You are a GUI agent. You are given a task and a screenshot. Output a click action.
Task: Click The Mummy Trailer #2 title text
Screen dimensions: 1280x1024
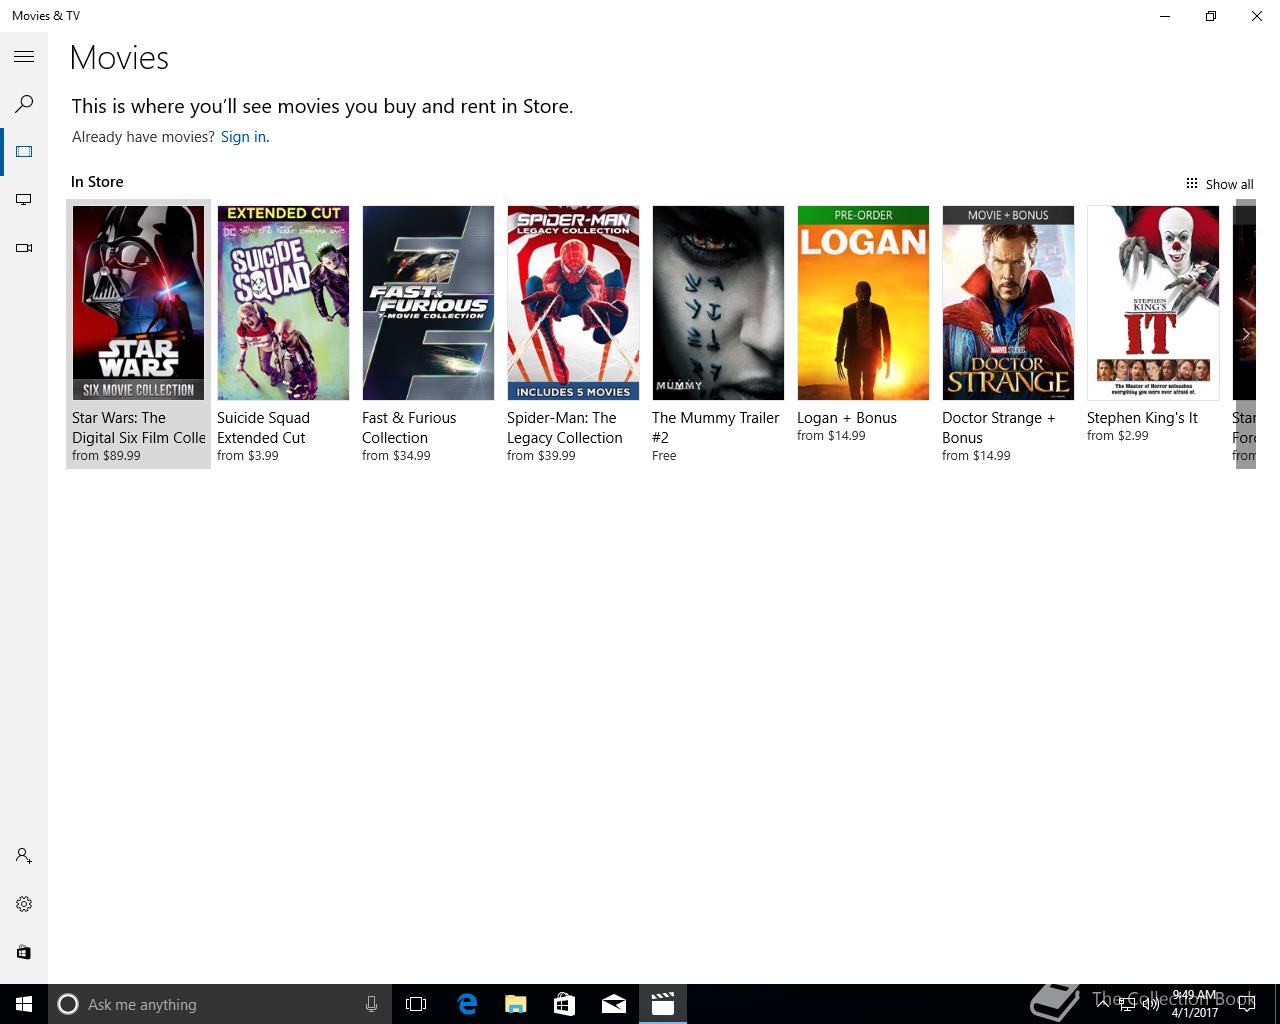(x=715, y=428)
